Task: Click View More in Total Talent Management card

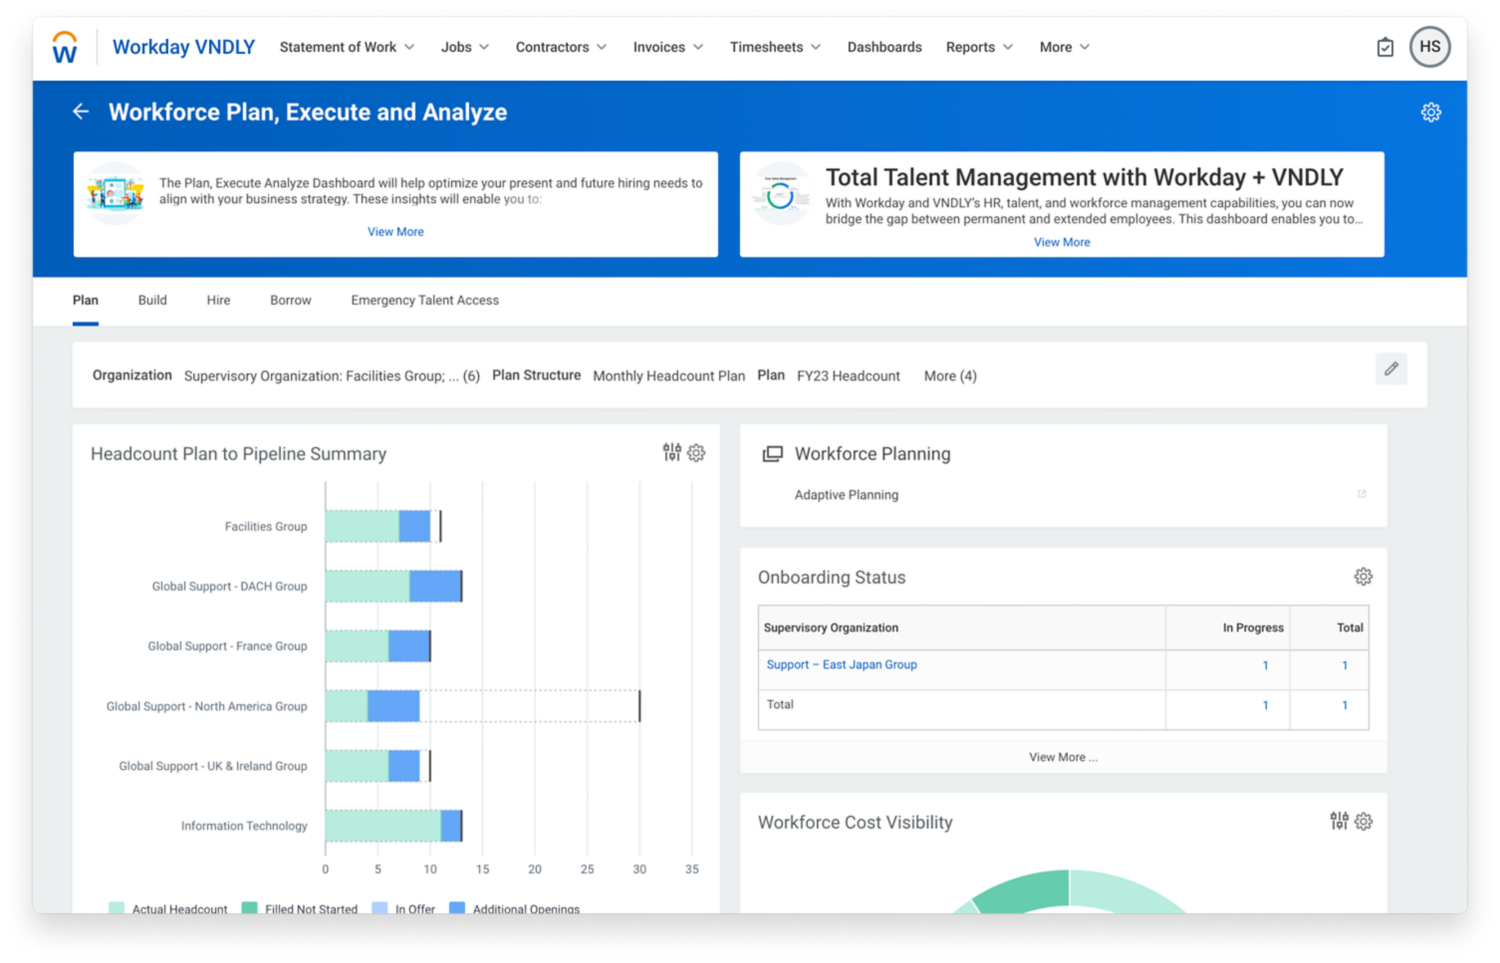Action: click(1061, 242)
